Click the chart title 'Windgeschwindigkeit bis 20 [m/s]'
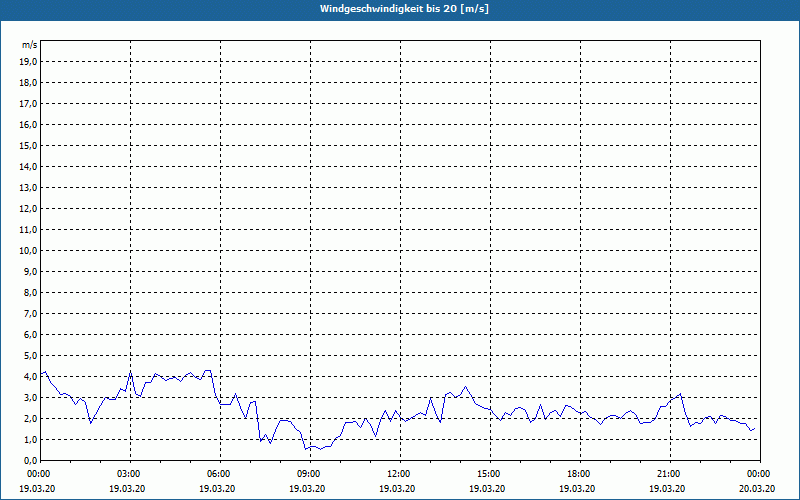 pos(404,9)
